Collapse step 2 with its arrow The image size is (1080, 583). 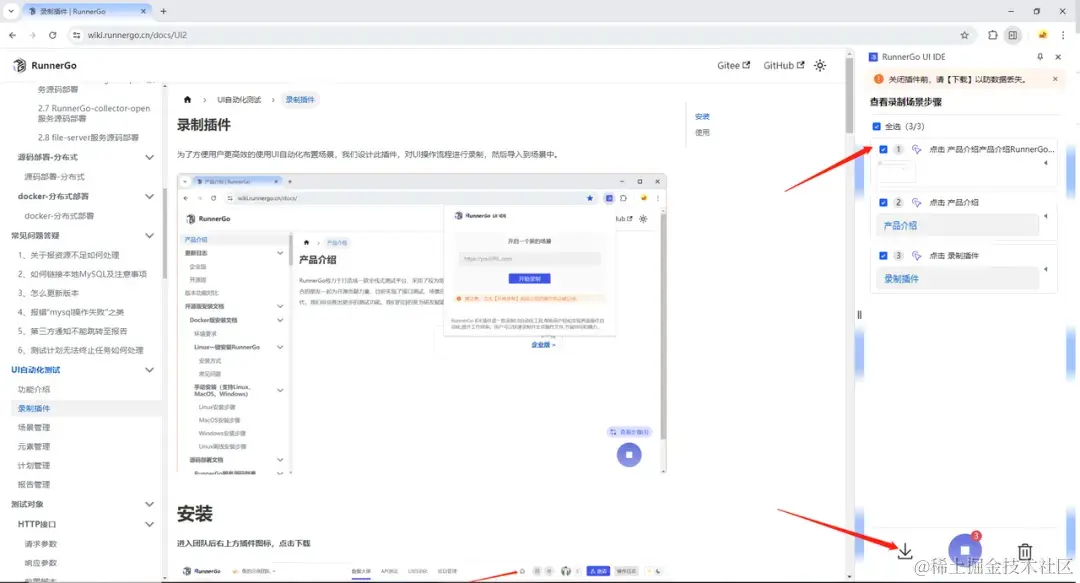pos(1046,216)
